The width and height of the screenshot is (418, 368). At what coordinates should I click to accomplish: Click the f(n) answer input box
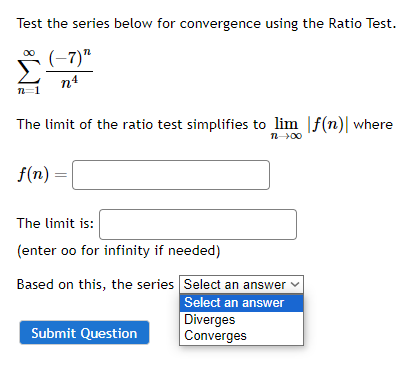[x=171, y=175]
